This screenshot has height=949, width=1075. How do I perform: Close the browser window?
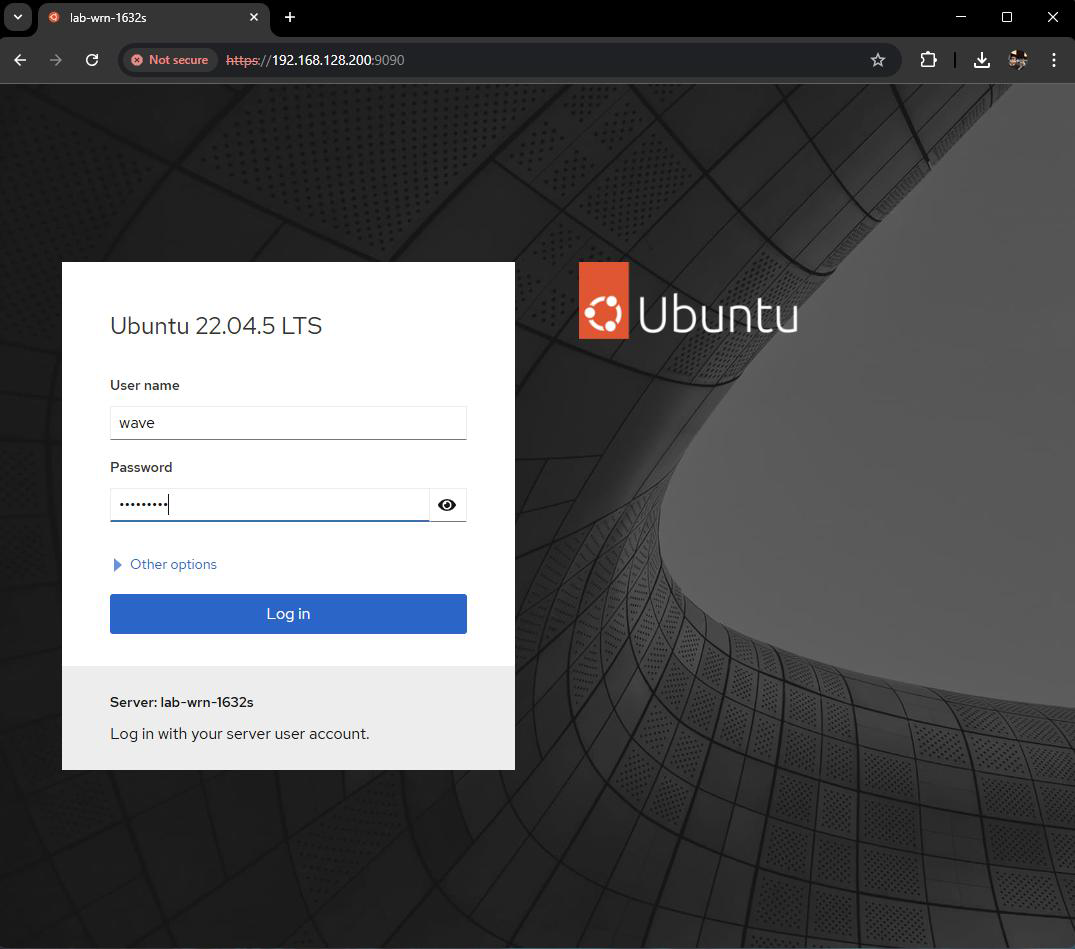tap(1053, 17)
